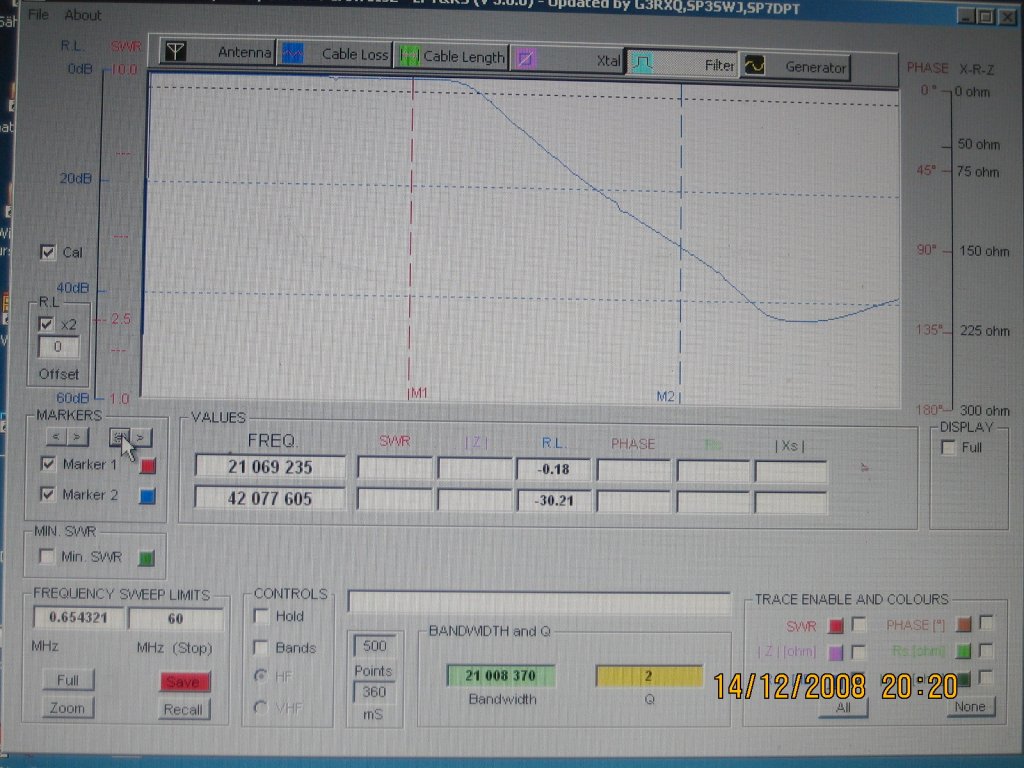Select the Antenna mode icon

(176, 53)
